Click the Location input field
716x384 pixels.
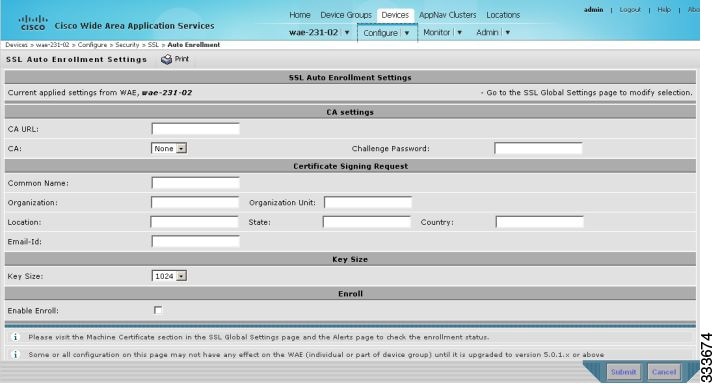[195, 222]
